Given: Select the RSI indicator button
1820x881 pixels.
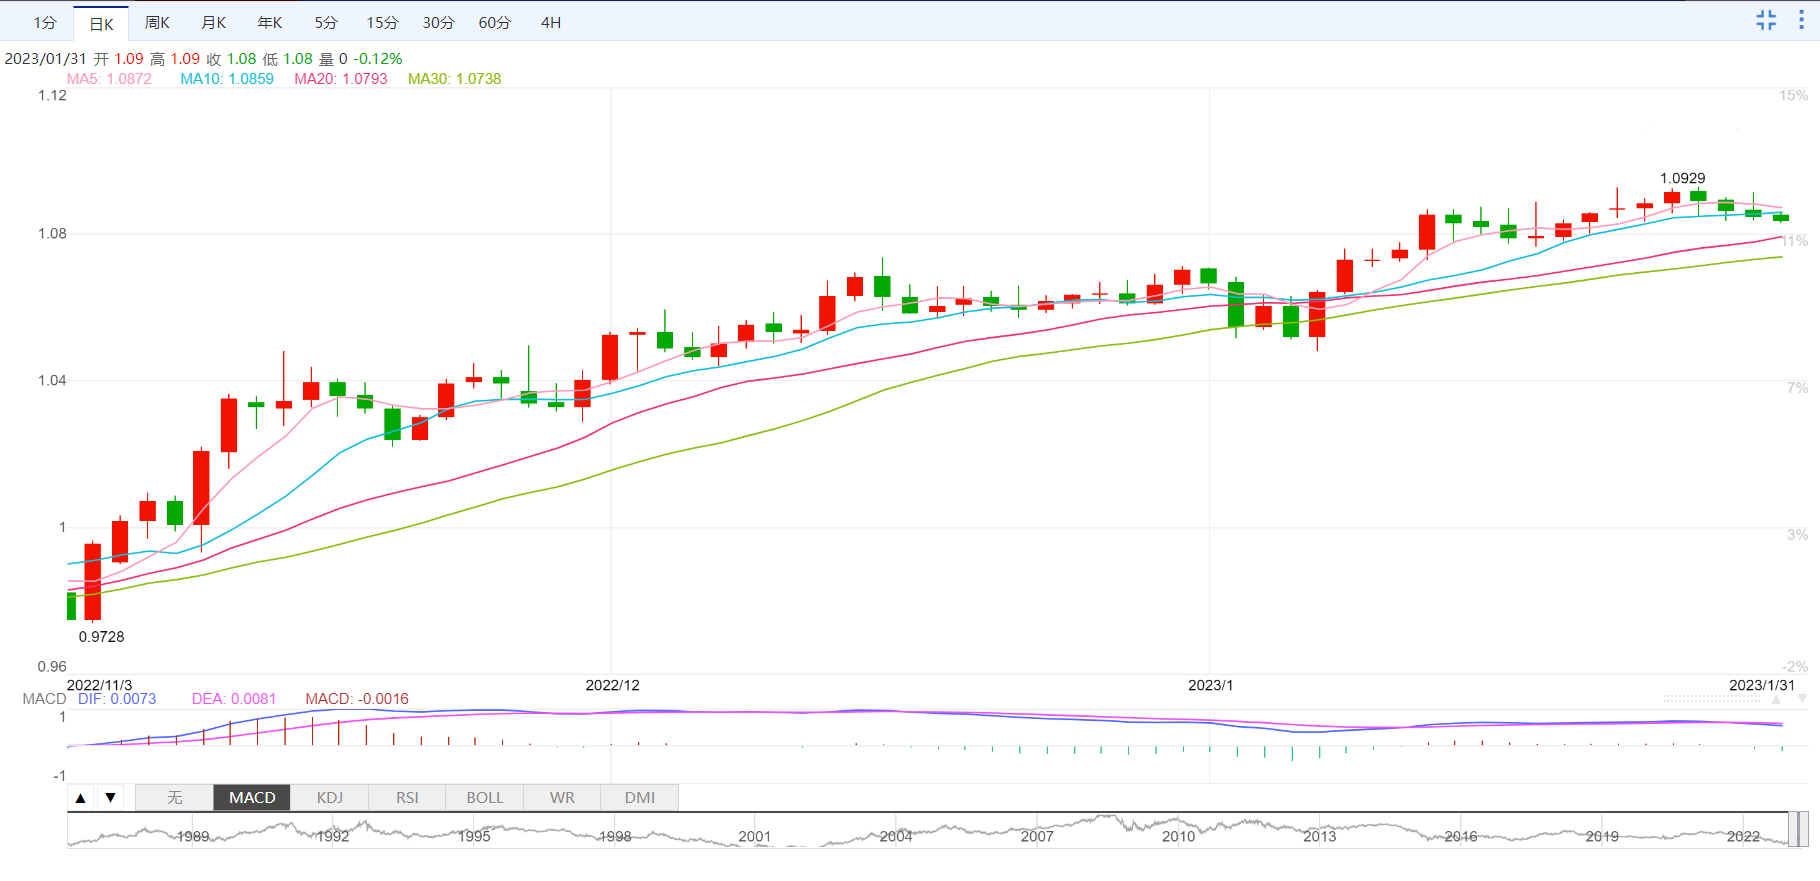Looking at the screenshot, I should pyautogui.click(x=407, y=797).
